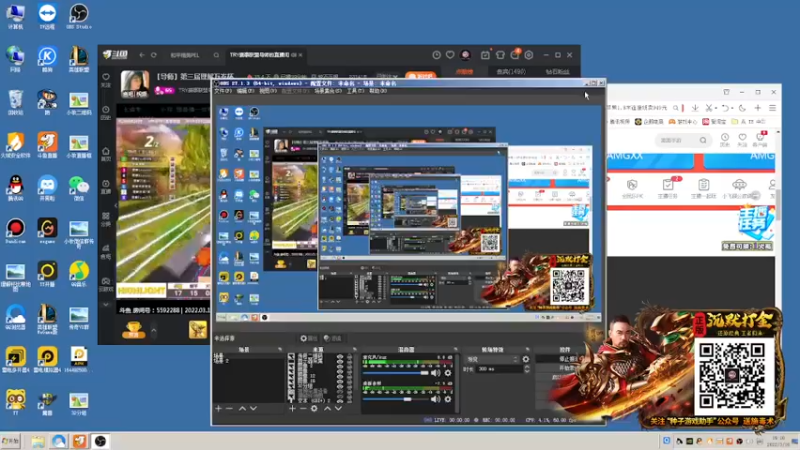The height and width of the screenshot is (450, 800).
Task: Adjust the second mixer channel volume slider
Action: click(396, 399)
